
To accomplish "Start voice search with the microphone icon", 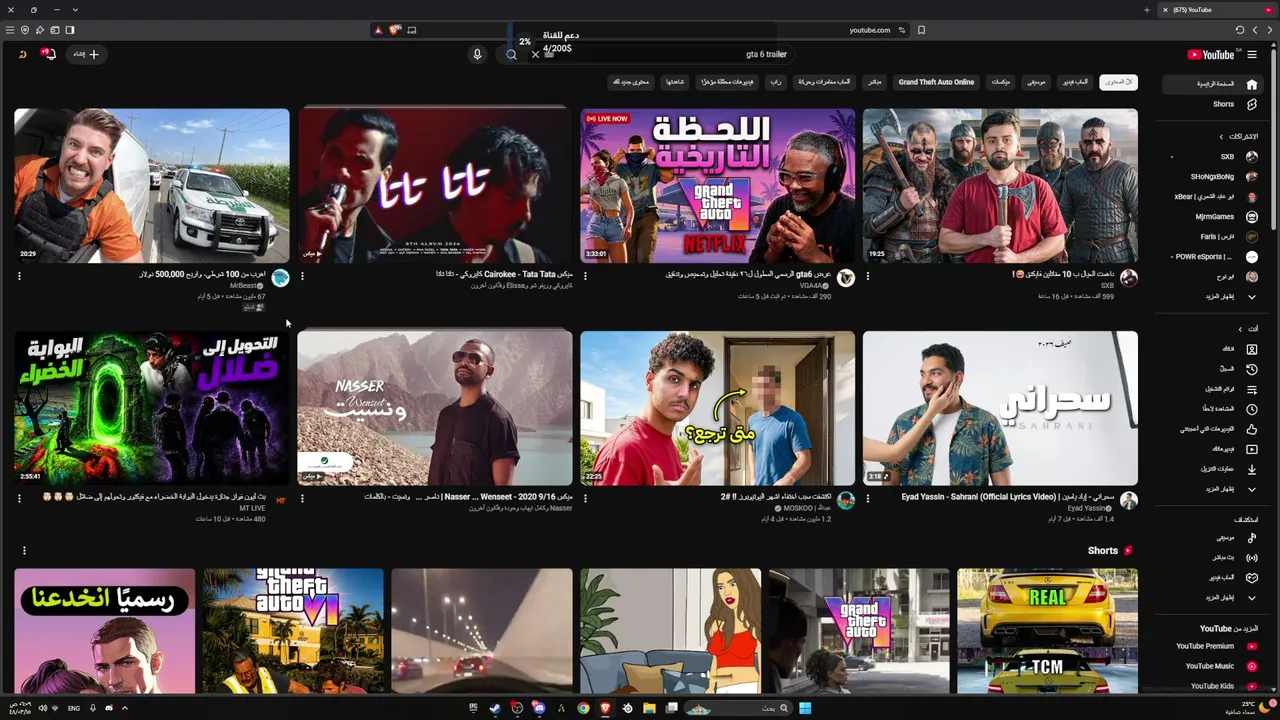I will [477, 54].
